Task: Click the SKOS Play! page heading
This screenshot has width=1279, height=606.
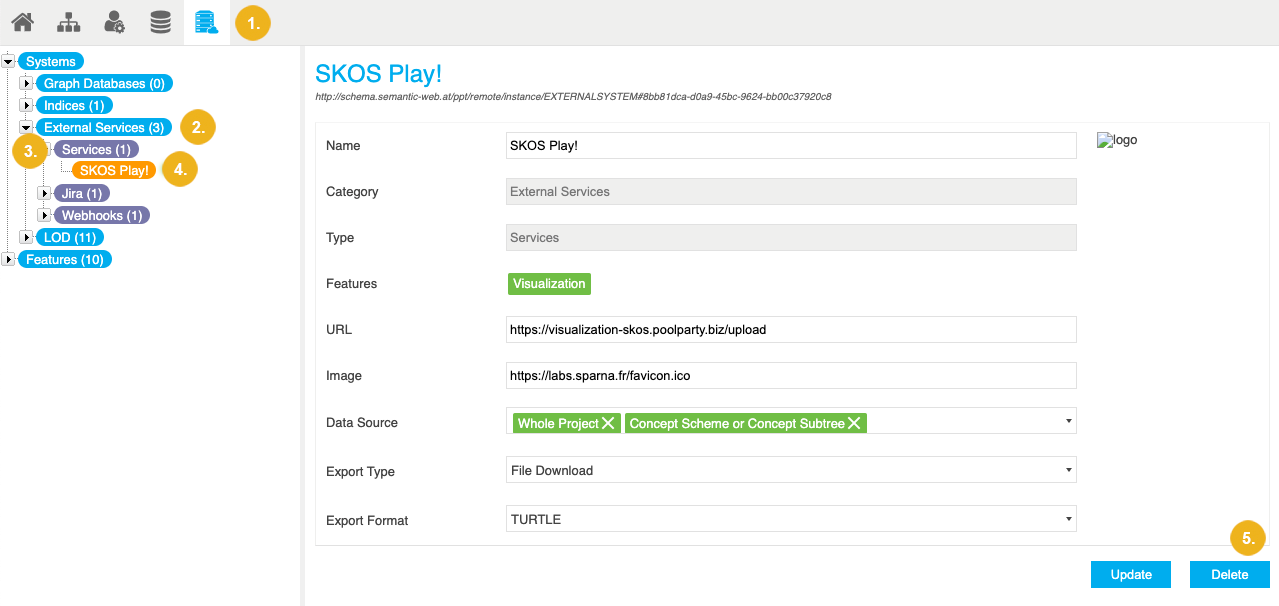Action: 378,73
